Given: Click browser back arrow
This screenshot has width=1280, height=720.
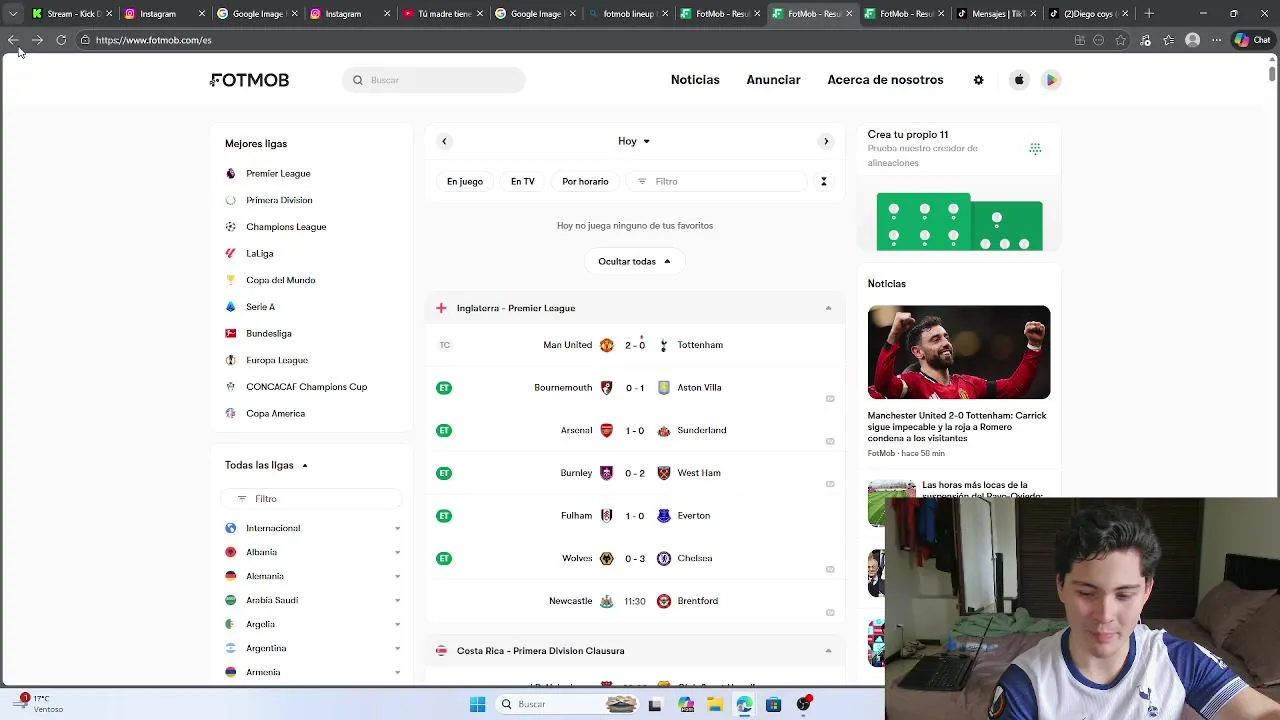Looking at the screenshot, I should click(13, 40).
